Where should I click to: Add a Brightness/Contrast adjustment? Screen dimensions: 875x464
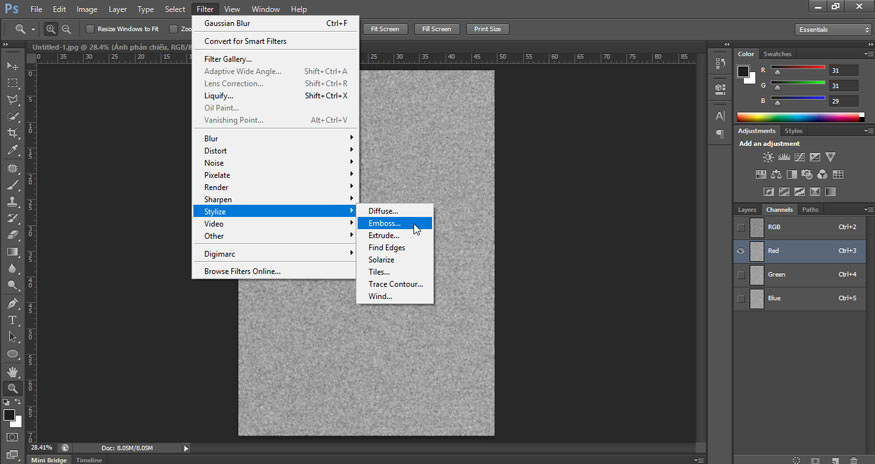(x=768, y=157)
